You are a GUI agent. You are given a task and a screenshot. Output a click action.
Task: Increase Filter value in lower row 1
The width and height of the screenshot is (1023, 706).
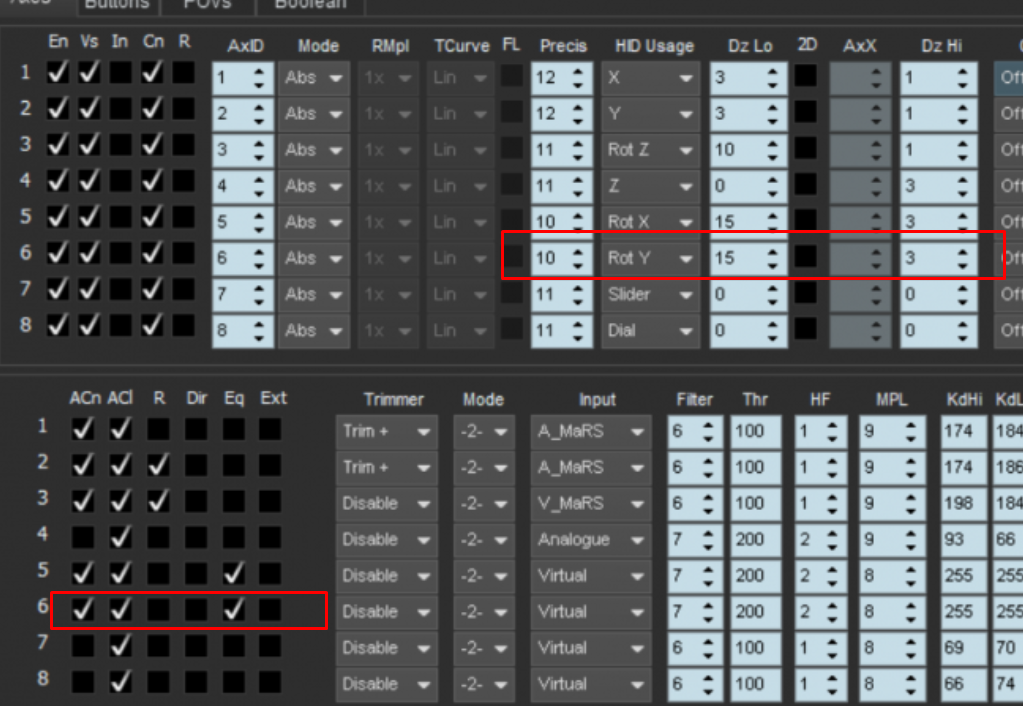tap(708, 425)
